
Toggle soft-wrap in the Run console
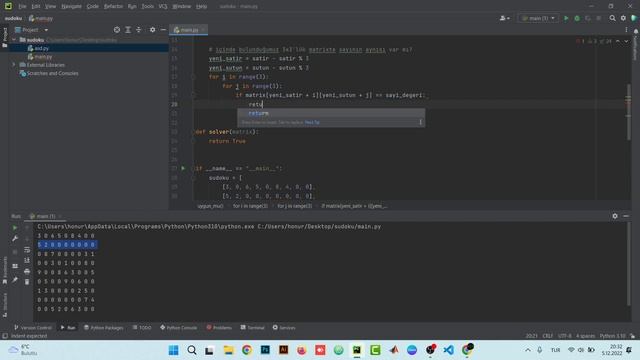tap(27, 249)
